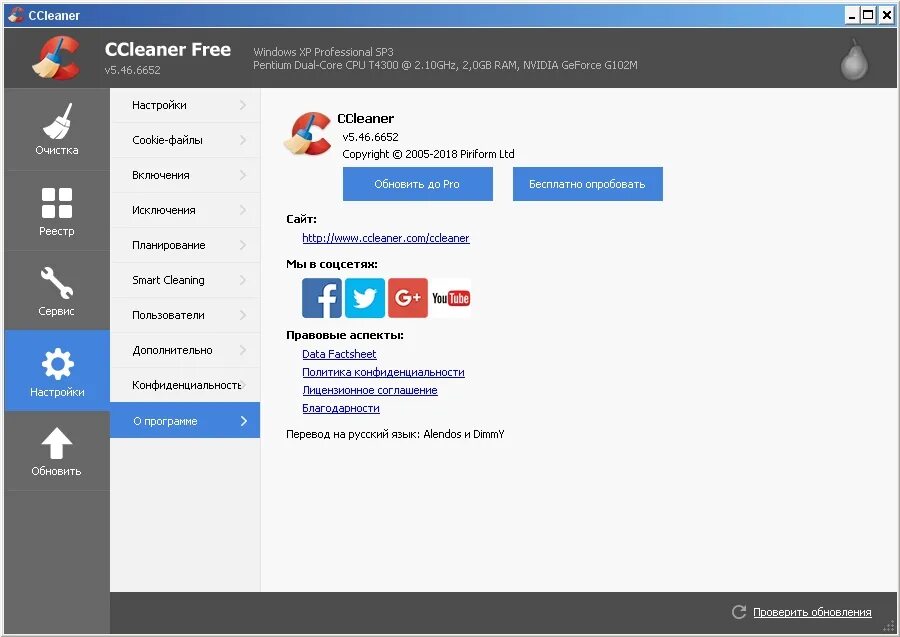Open the Настройки submenu item
This screenshot has width=900, height=637.
[185, 105]
